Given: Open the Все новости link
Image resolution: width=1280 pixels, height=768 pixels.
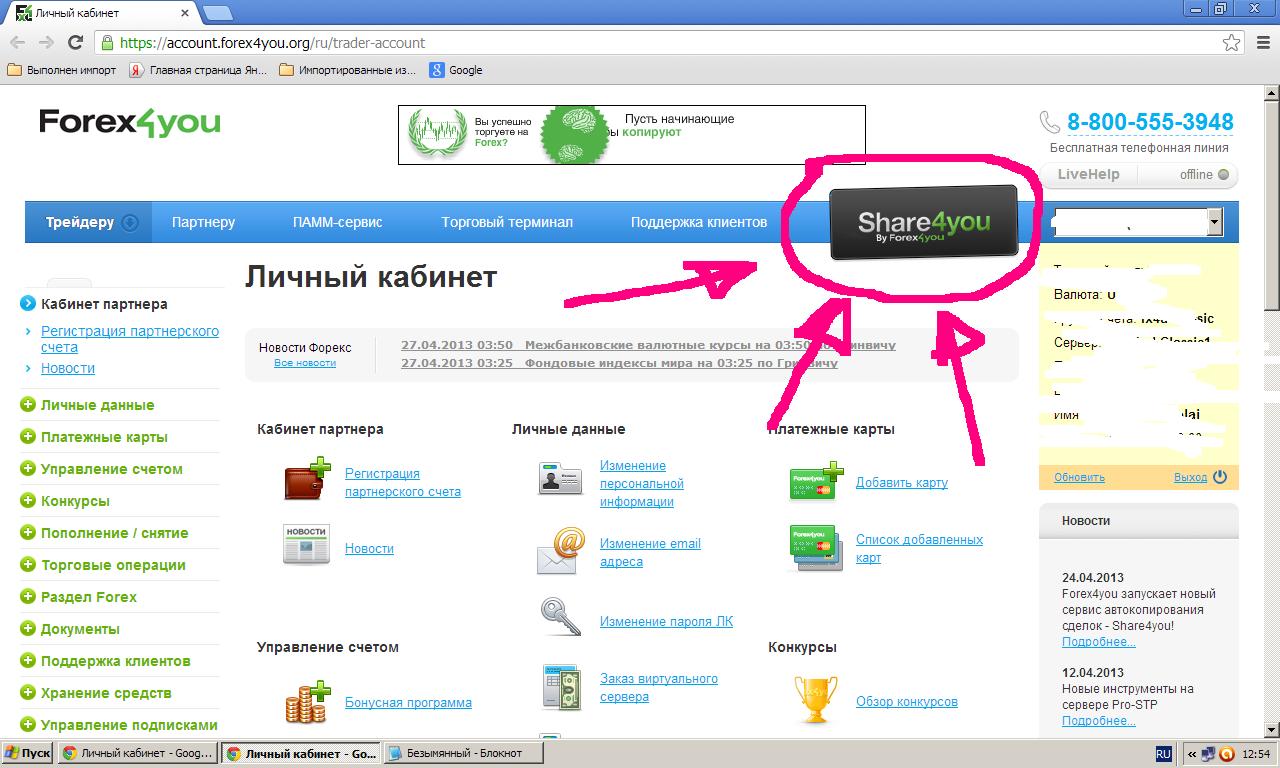Looking at the screenshot, I should click(305, 363).
